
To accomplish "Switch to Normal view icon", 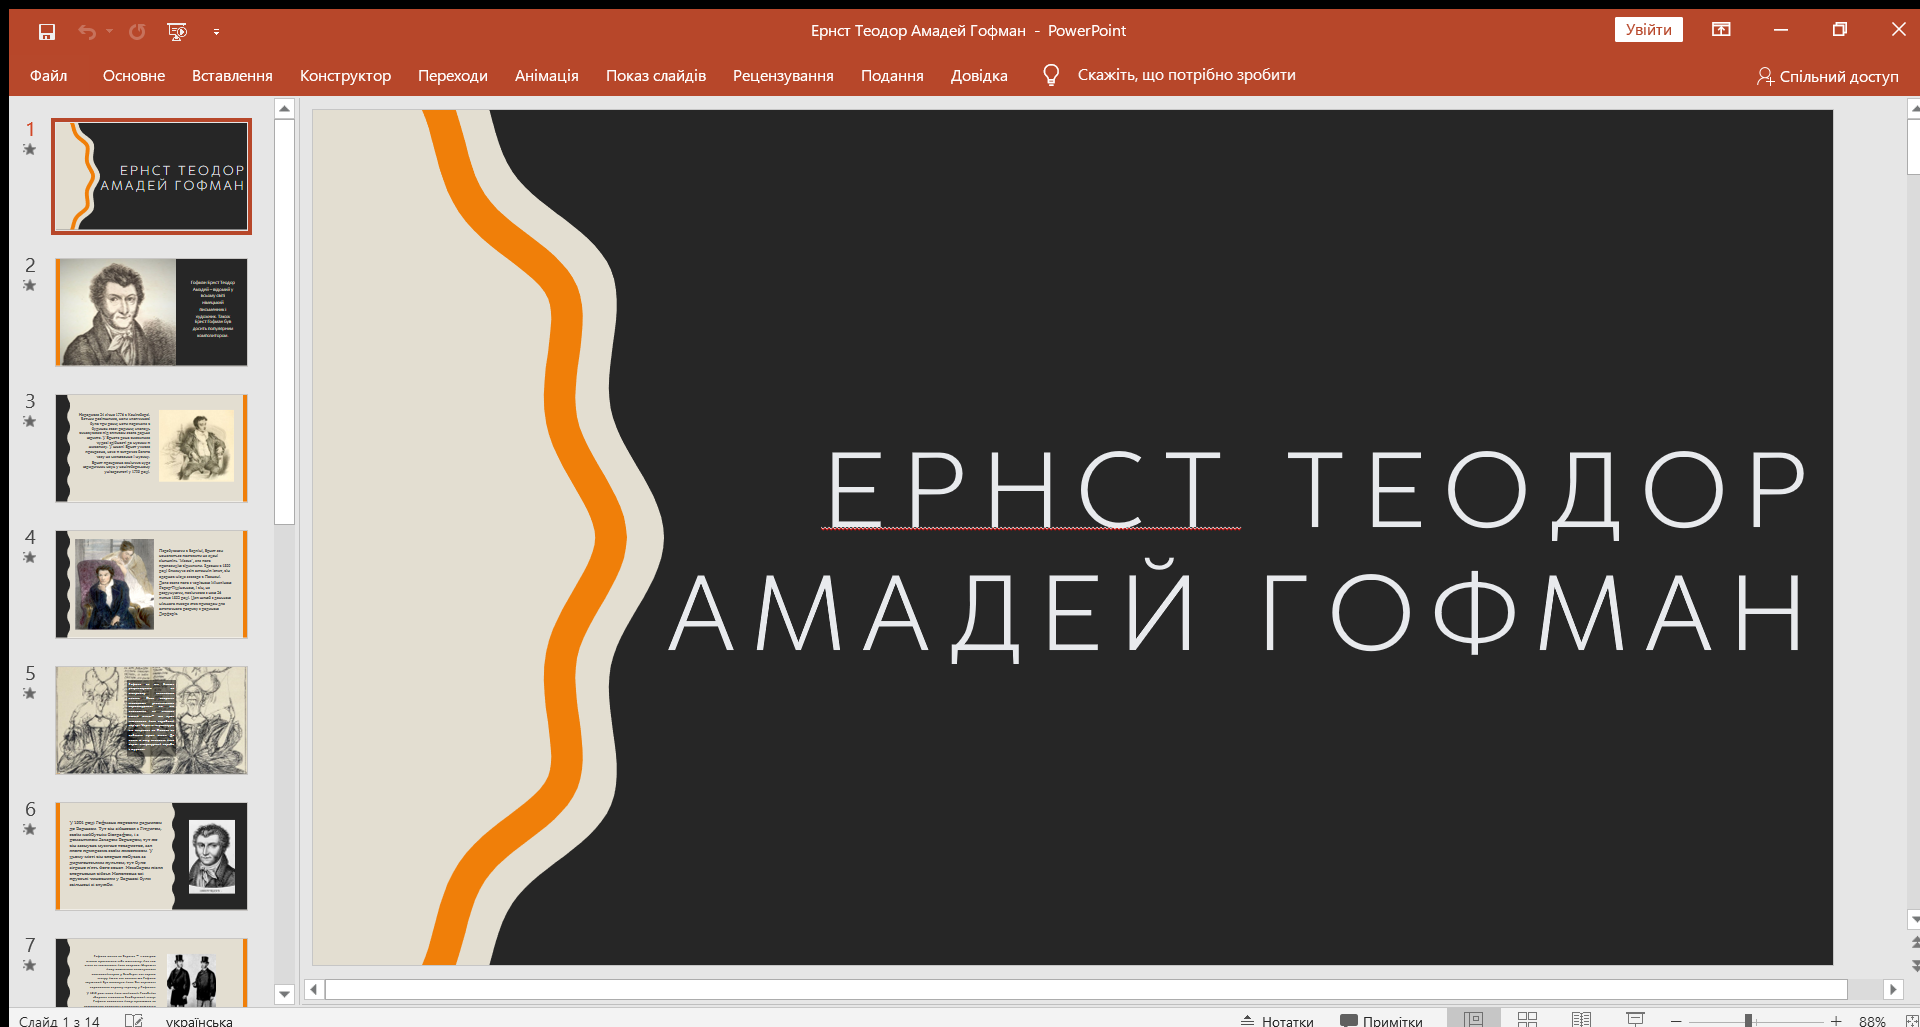I will tap(1473, 1019).
